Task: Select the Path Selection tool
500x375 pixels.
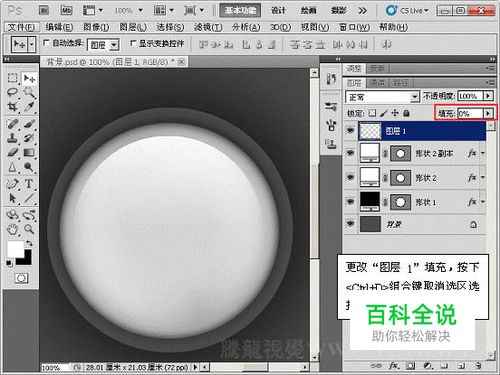Action: point(13,198)
